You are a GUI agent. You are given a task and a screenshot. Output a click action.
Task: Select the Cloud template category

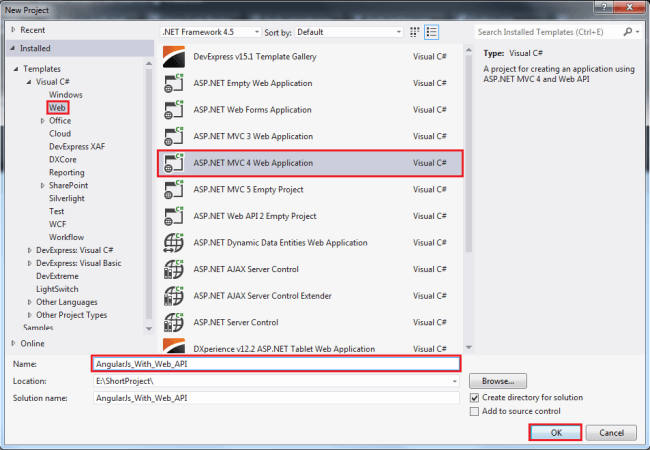[60, 133]
